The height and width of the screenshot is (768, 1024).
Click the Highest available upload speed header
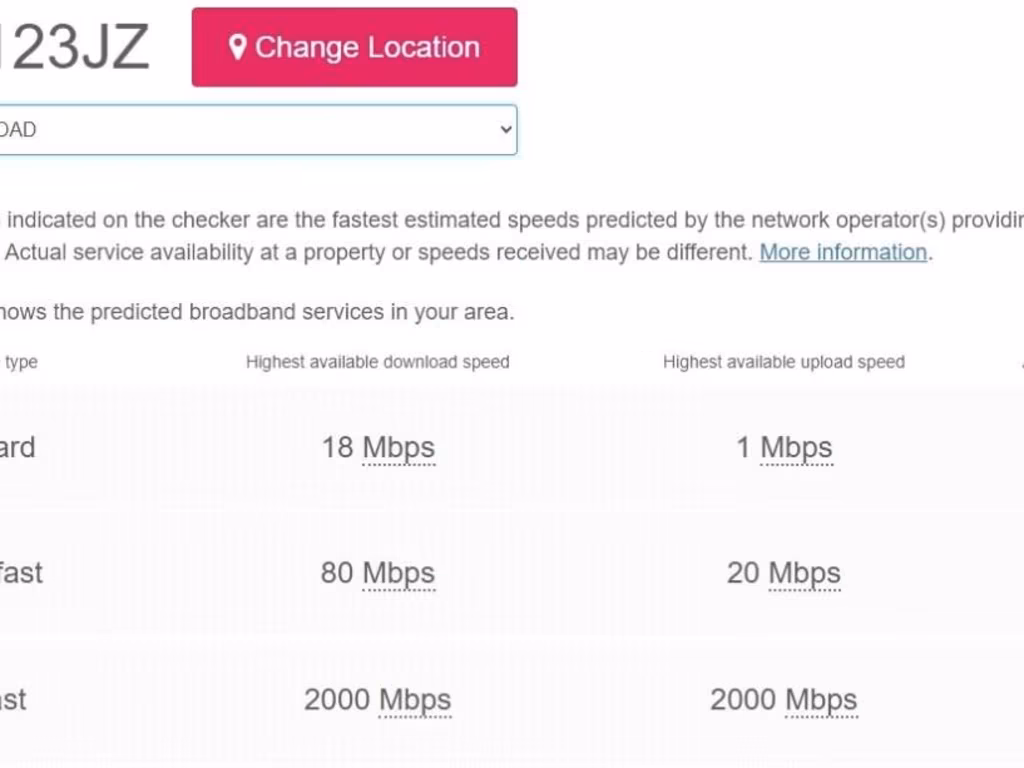point(783,362)
